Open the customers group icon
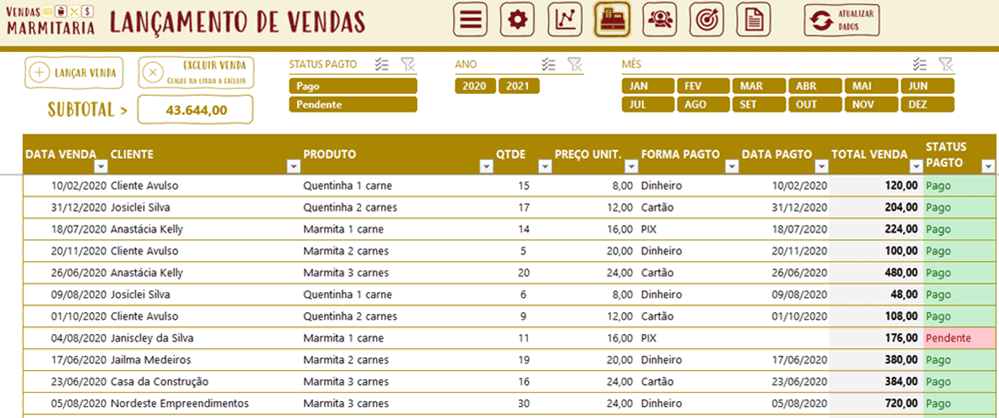999x418 pixels. [659, 20]
